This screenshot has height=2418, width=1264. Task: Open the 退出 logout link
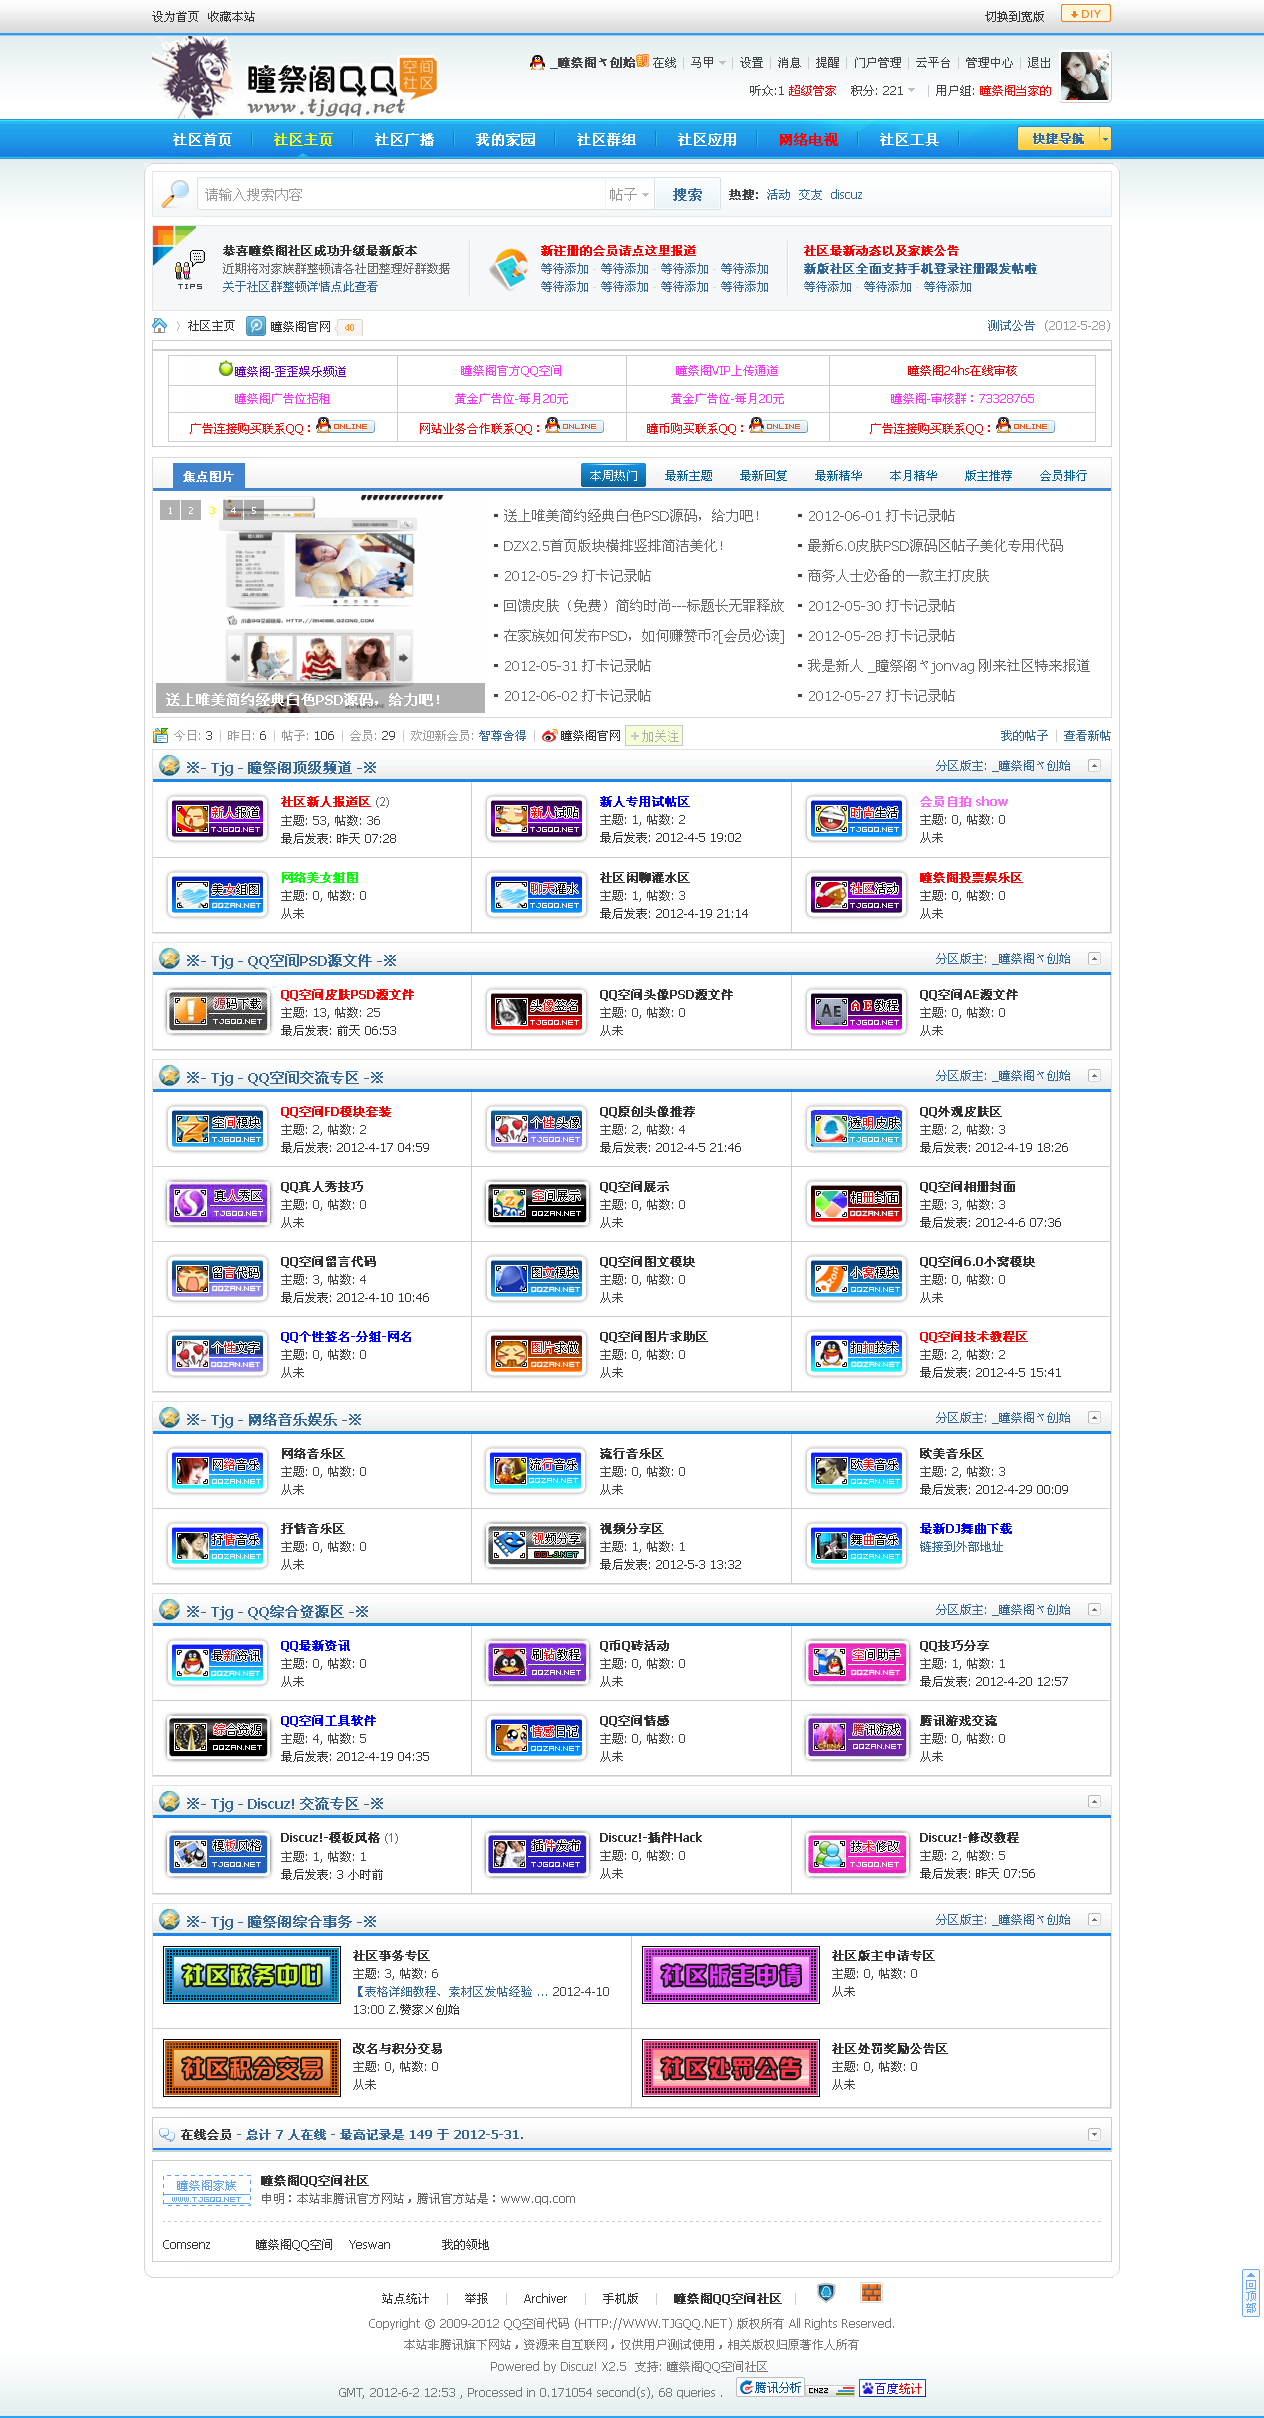coord(1039,62)
